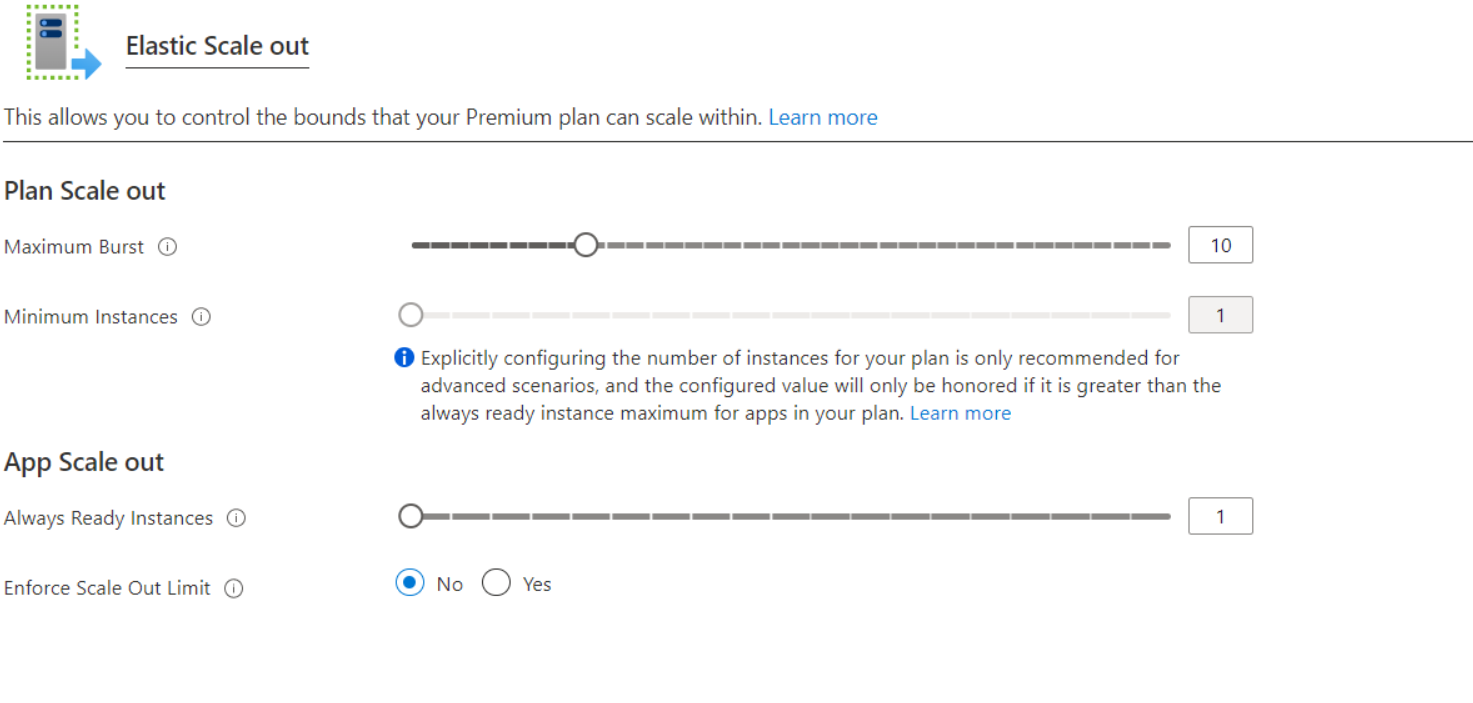The image size is (1473, 703).
Task: Open the Maximum Burst info tooltip
Action: point(167,247)
